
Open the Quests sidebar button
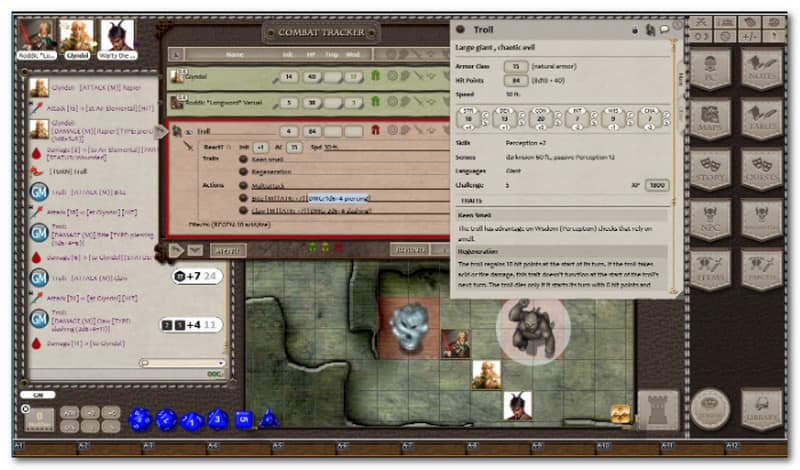[x=762, y=170]
